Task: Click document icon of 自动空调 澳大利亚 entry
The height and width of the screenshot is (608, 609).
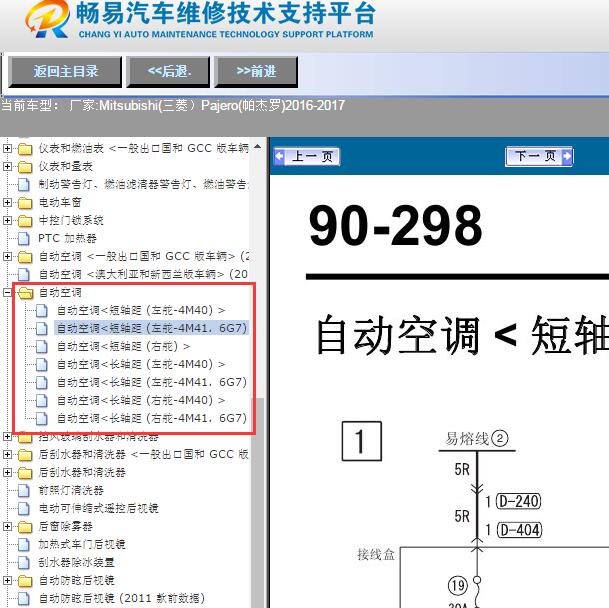Action: click(x=24, y=275)
